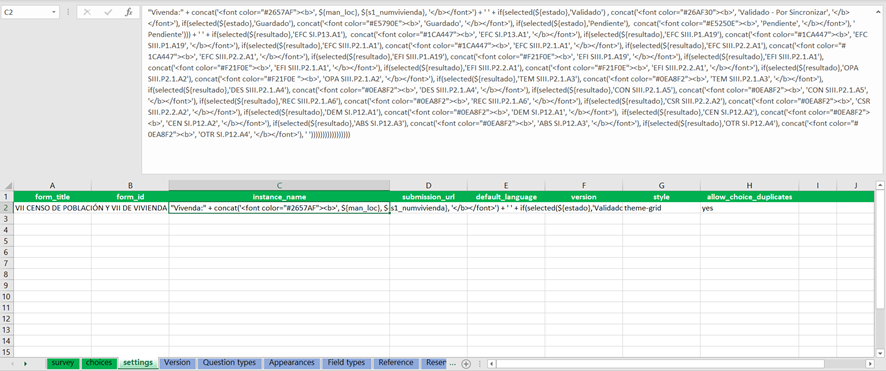Select row 8 header
This screenshot has height=371, width=886.
(7, 274)
